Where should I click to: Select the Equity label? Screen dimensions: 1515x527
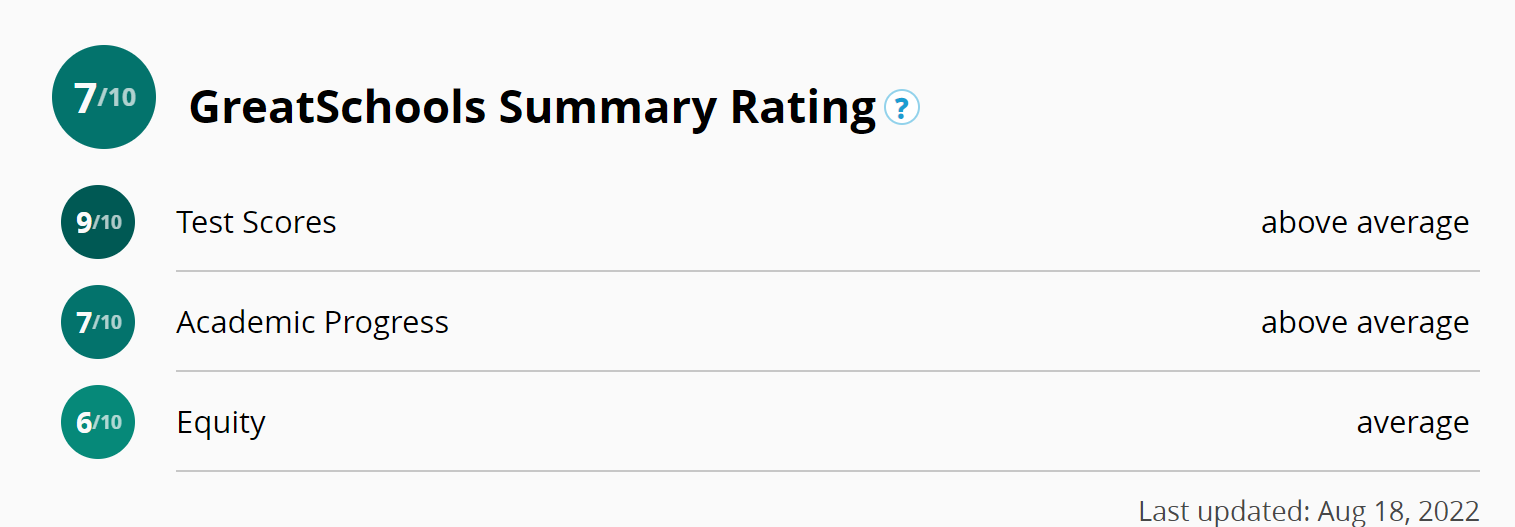pyautogui.click(x=221, y=423)
